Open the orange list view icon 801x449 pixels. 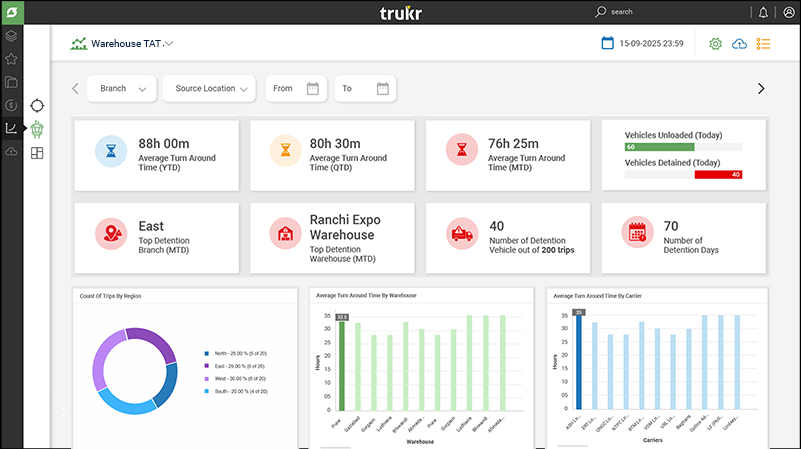coord(764,44)
